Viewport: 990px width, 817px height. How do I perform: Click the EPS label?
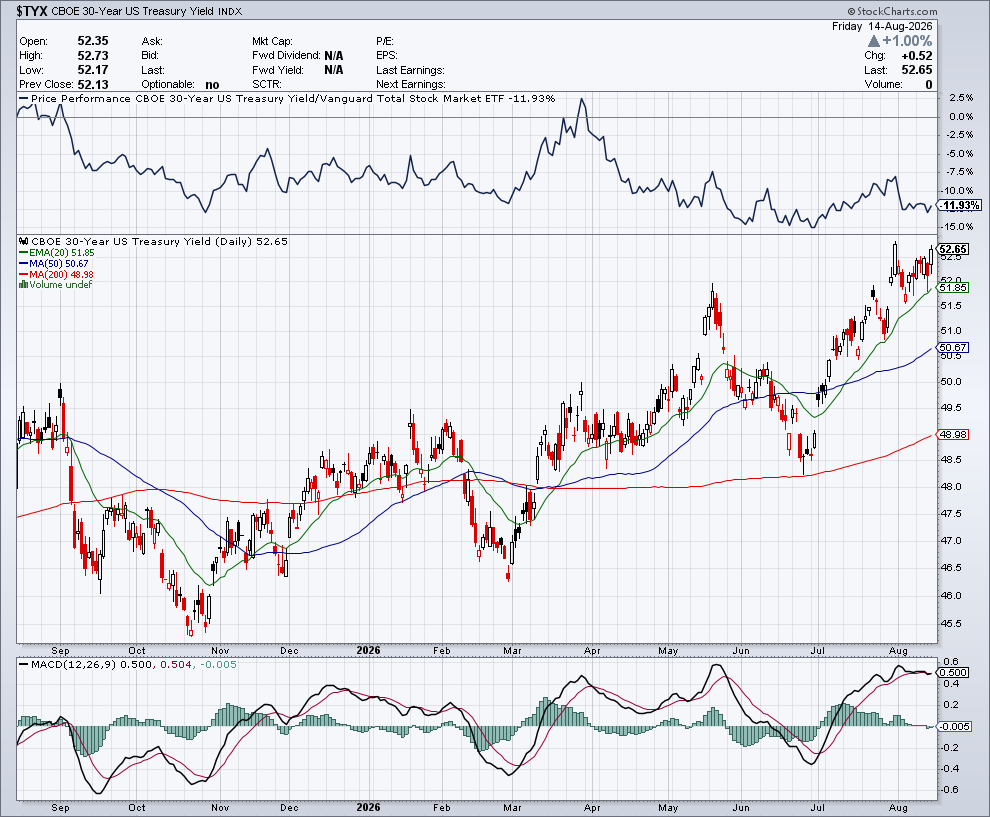coord(386,56)
